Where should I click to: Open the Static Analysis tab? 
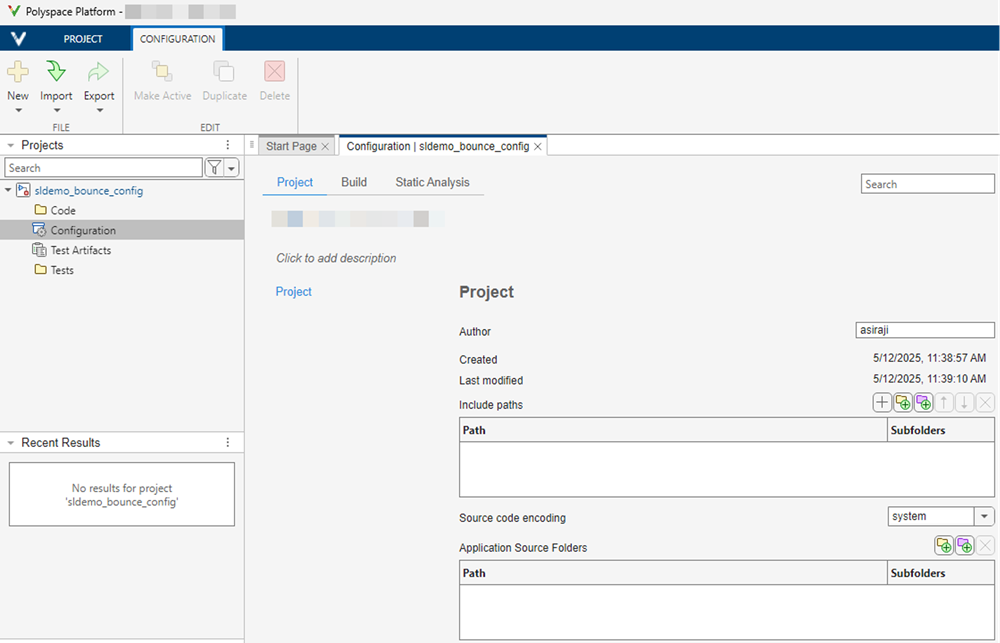point(432,182)
